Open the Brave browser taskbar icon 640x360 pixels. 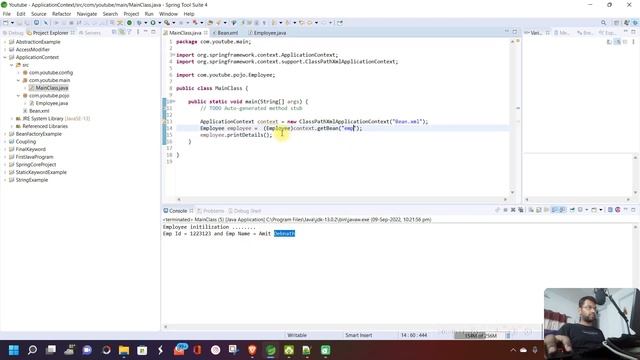[x=252, y=350]
